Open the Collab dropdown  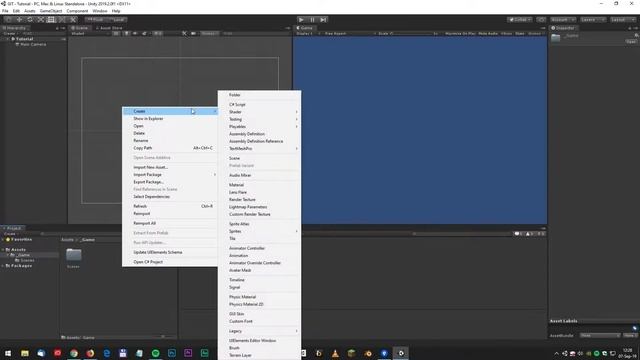click(x=520, y=20)
